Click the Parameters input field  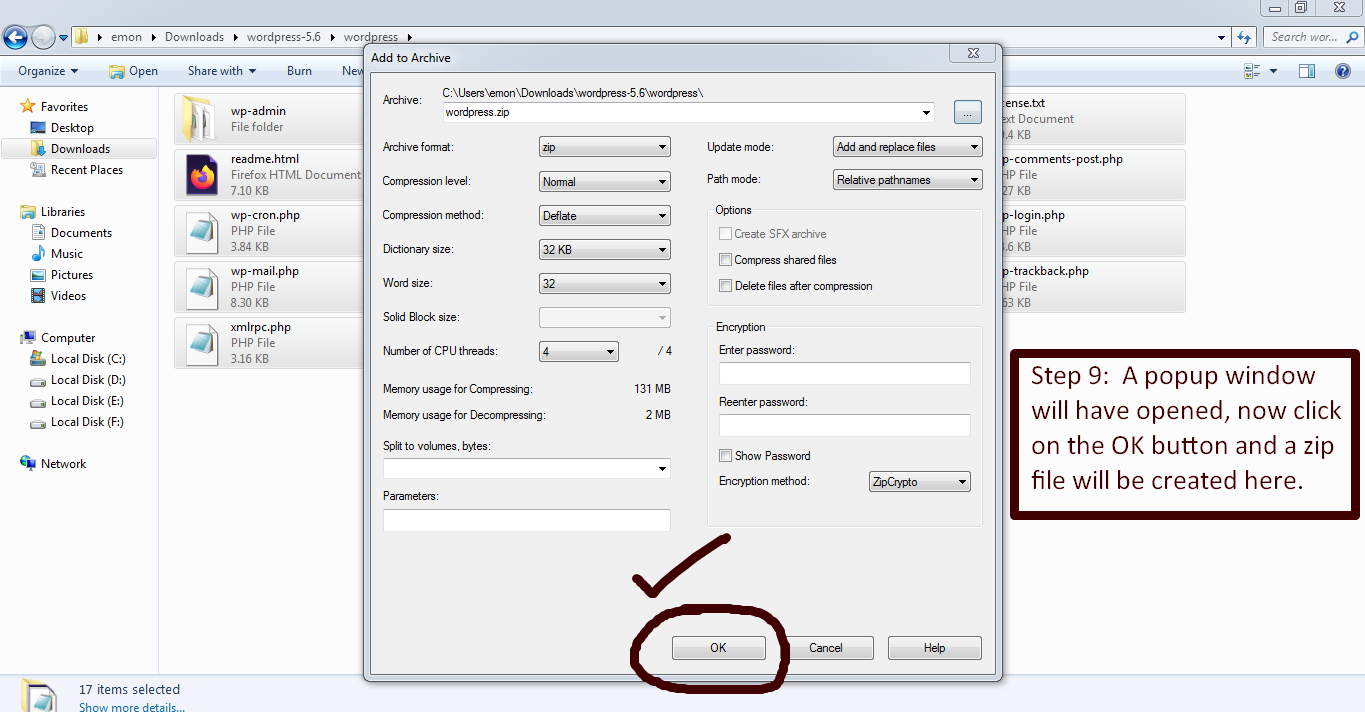click(x=526, y=520)
